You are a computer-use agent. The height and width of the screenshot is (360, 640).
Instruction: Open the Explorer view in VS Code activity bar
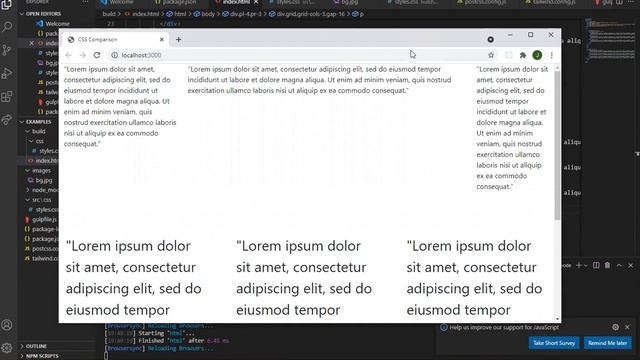(7, 4)
